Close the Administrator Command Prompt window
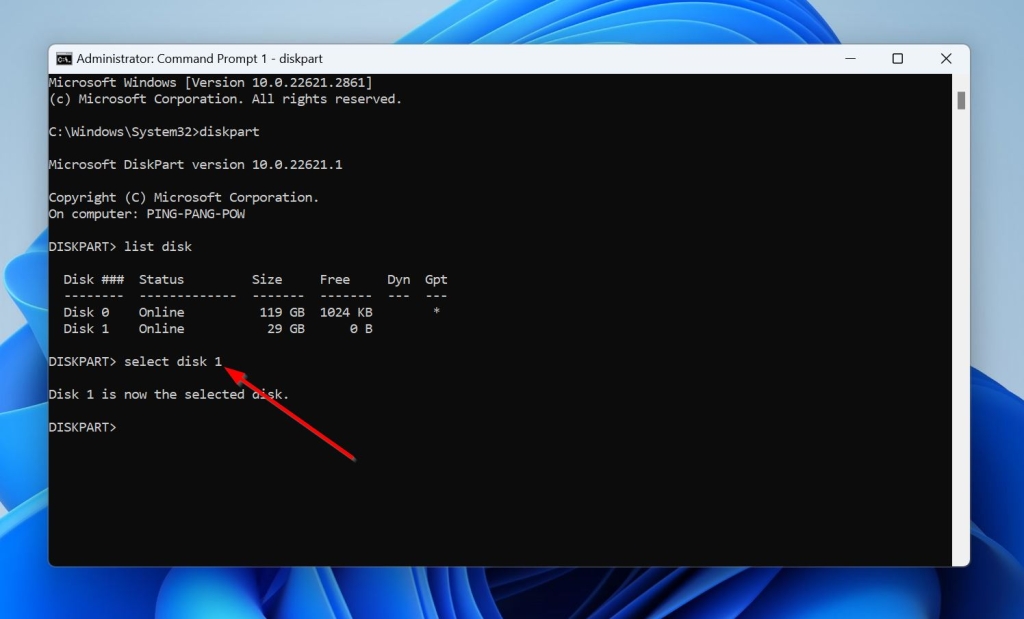 pyautogui.click(x=945, y=59)
